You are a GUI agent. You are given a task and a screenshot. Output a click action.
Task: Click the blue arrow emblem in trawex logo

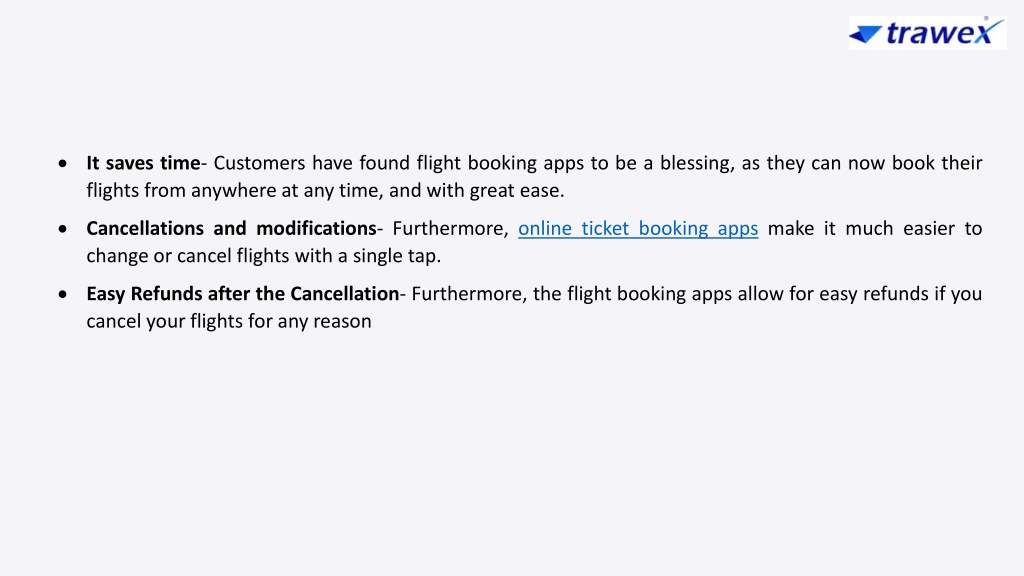tap(865, 34)
